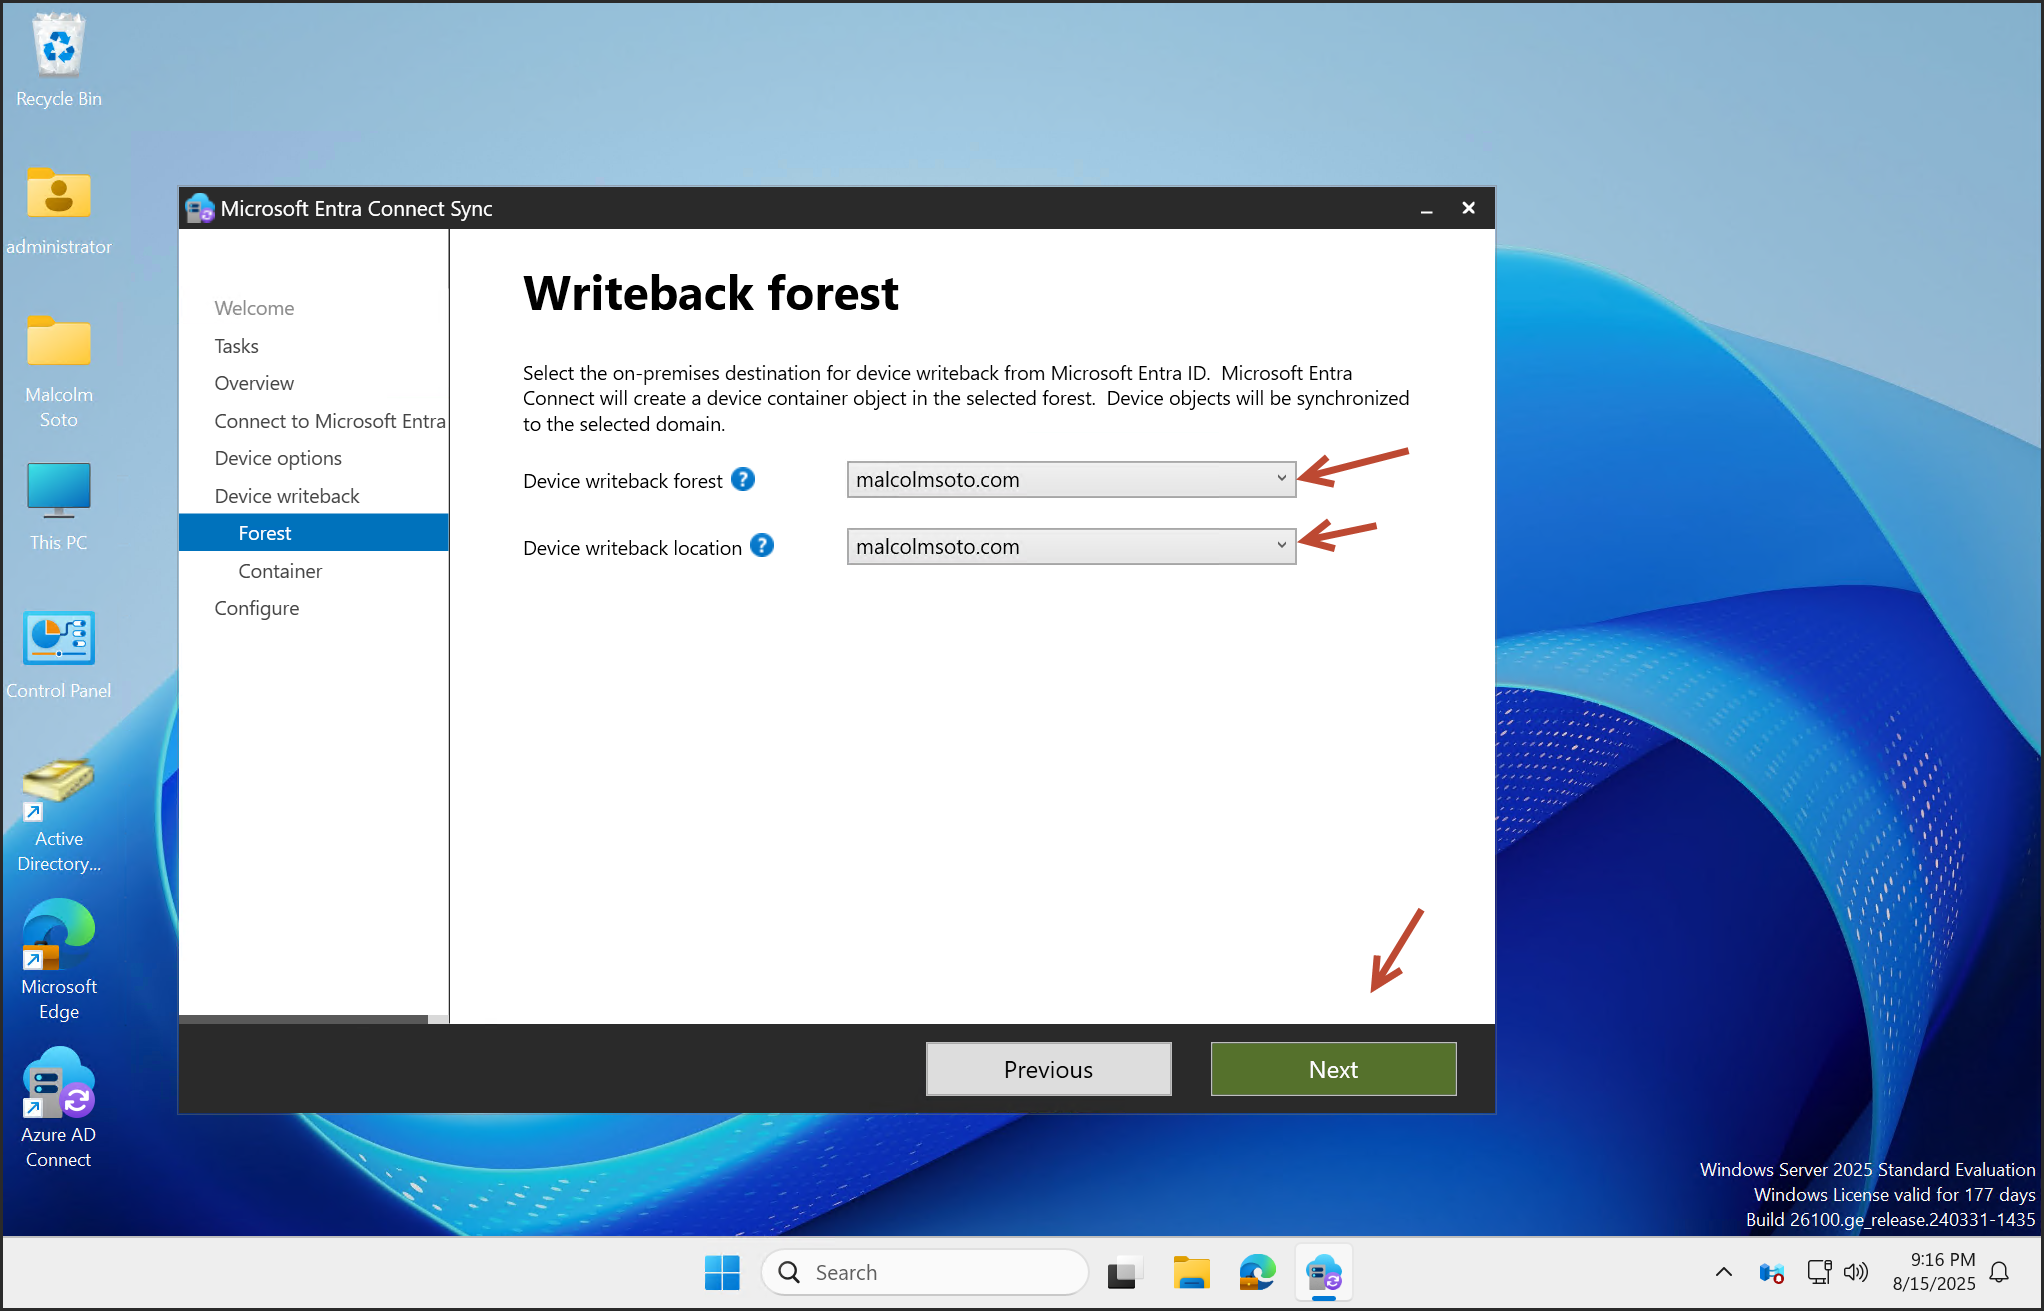The height and width of the screenshot is (1311, 2044).
Task: Go to Configure step in sidebar
Action: pos(256,608)
